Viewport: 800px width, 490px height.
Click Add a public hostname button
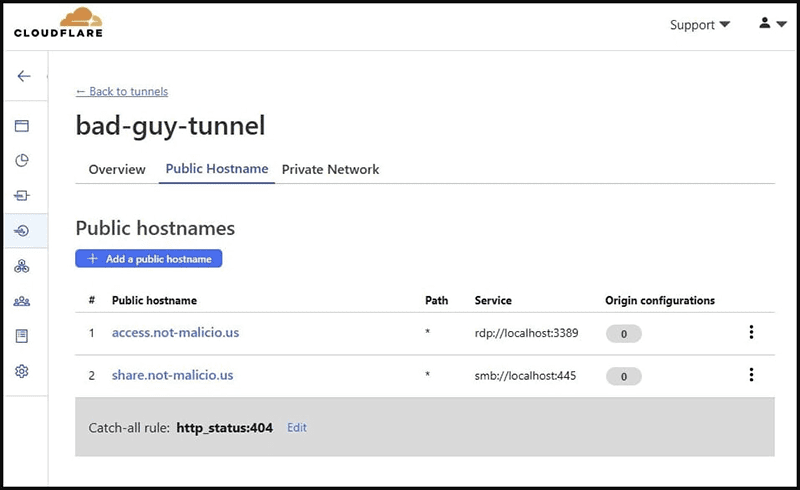(x=148, y=259)
